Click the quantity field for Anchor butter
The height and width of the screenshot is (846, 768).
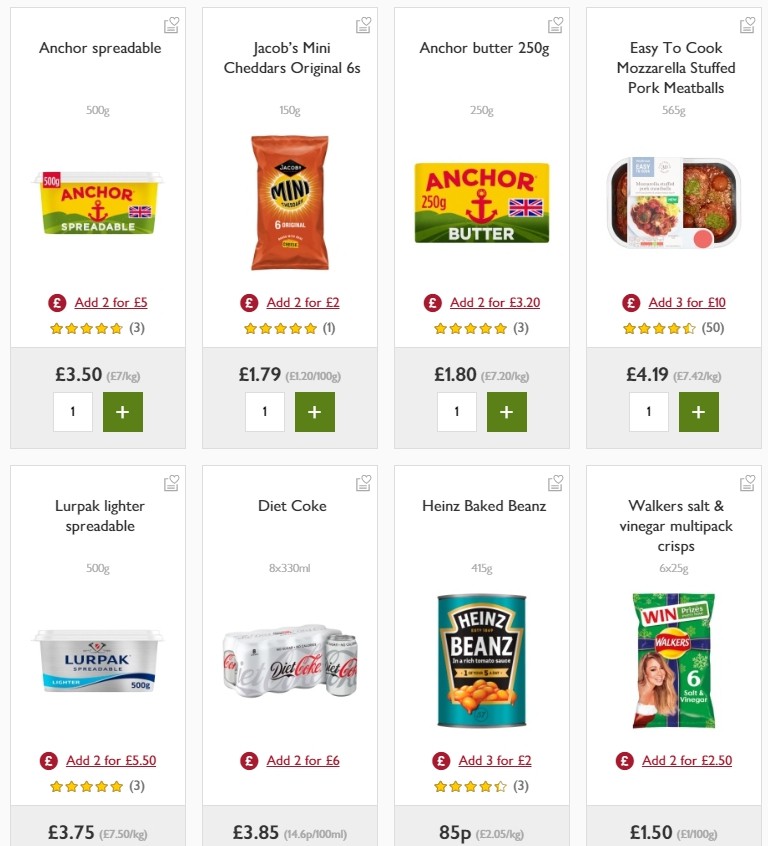point(457,411)
